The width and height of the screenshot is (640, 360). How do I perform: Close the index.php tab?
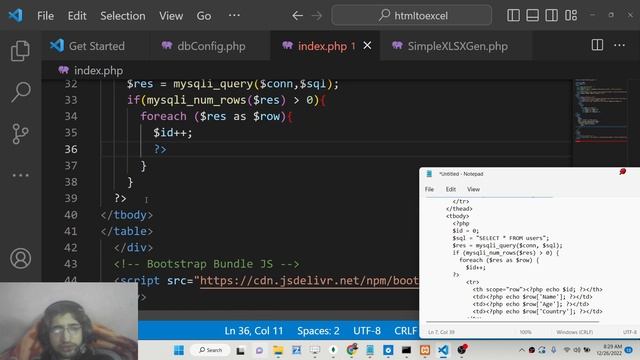[367, 46]
